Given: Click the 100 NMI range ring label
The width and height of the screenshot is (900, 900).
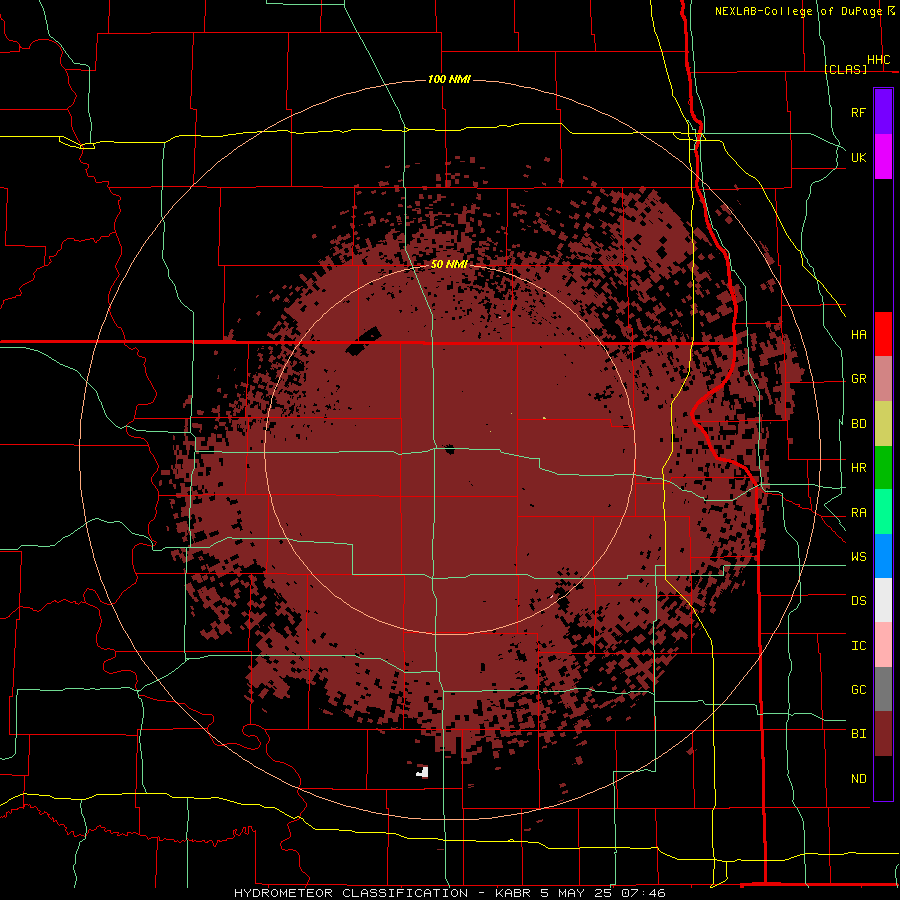Looking at the screenshot, I should (449, 79).
